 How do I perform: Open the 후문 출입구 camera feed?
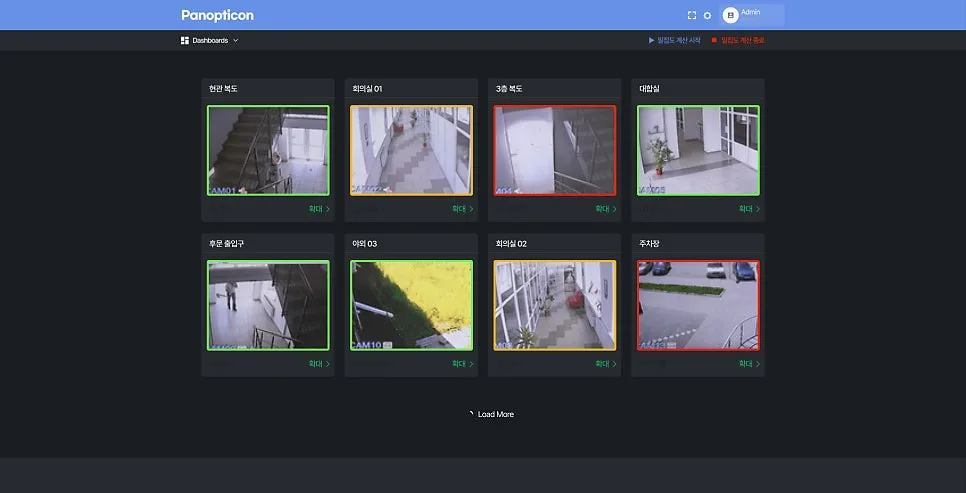point(268,305)
